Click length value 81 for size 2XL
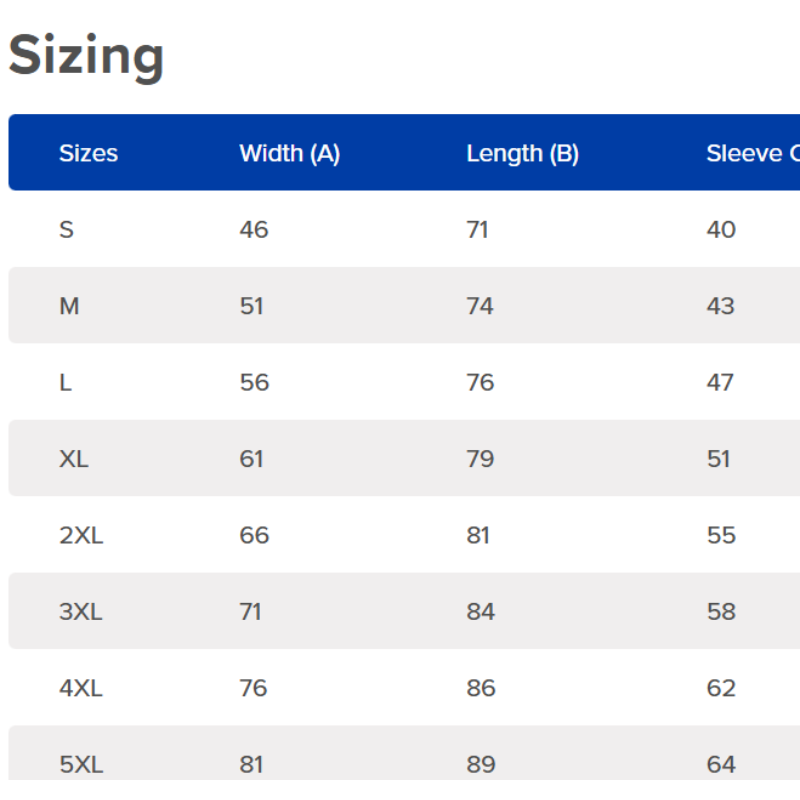 pos(478,535)
